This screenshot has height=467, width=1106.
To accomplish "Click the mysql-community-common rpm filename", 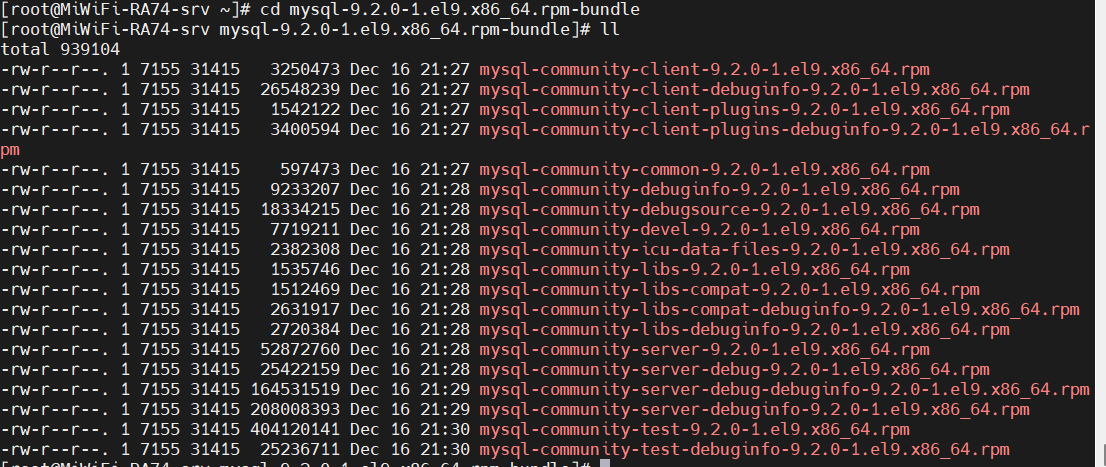I will (704, 170).
